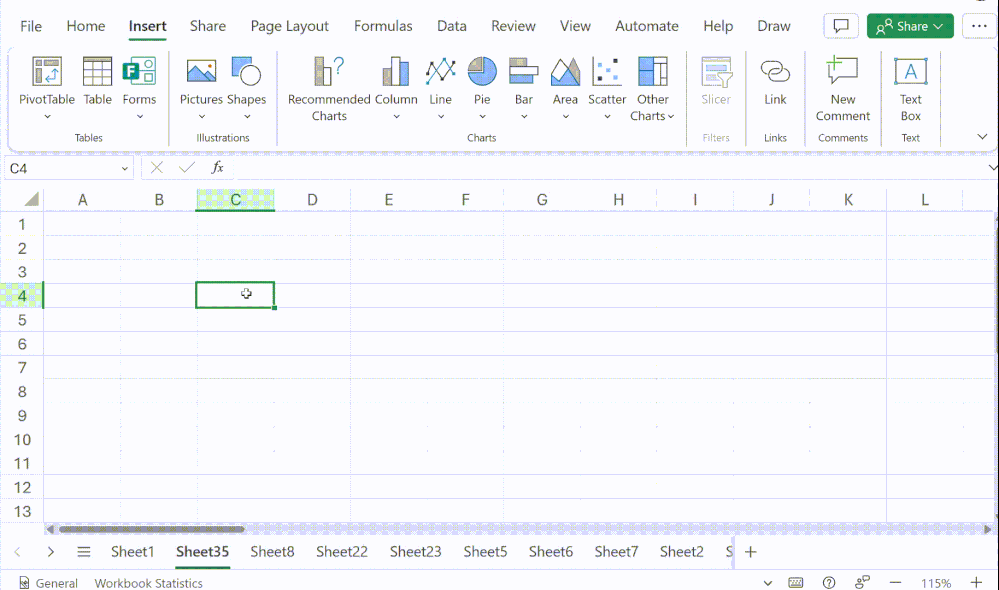The image size is (999, 590).
Task: Open the Data tab
Action: (x=452, y=26)
